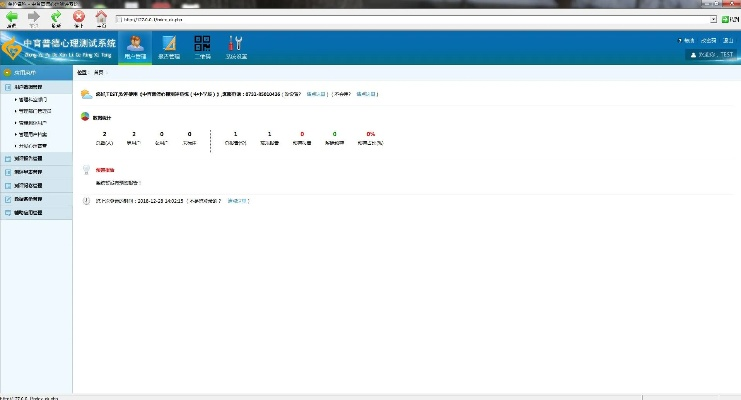Open the QR code icon module
Screen dimensions: 741x400
coord(202,46)
